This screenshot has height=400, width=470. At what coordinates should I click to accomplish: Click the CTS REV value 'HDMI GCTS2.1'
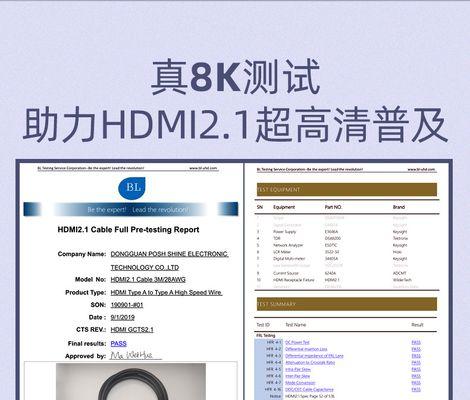tap(132, 329)
